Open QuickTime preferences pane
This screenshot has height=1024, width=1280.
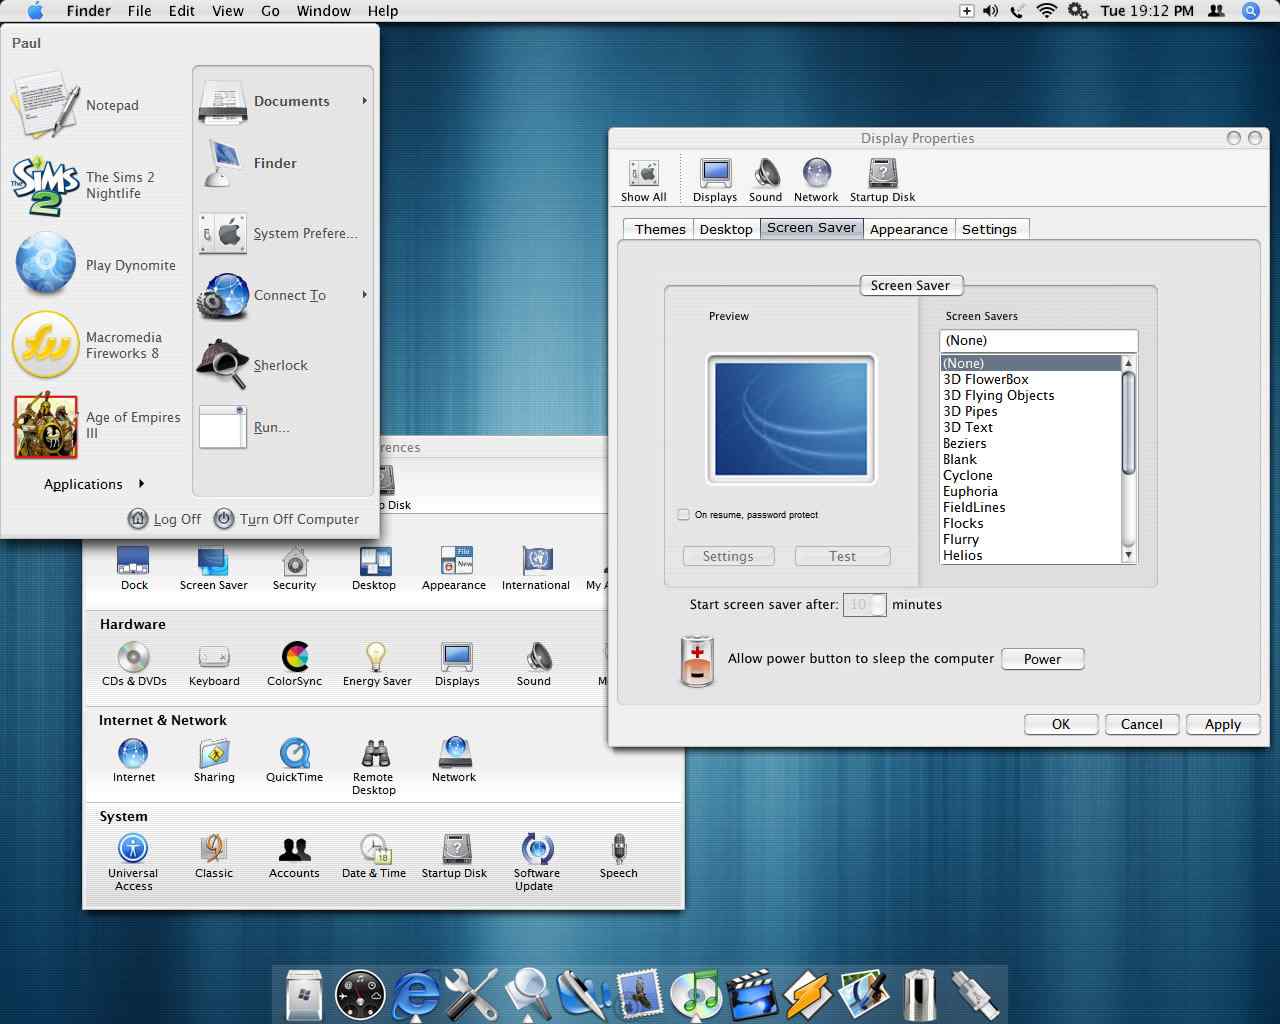[x=294, y=761]
